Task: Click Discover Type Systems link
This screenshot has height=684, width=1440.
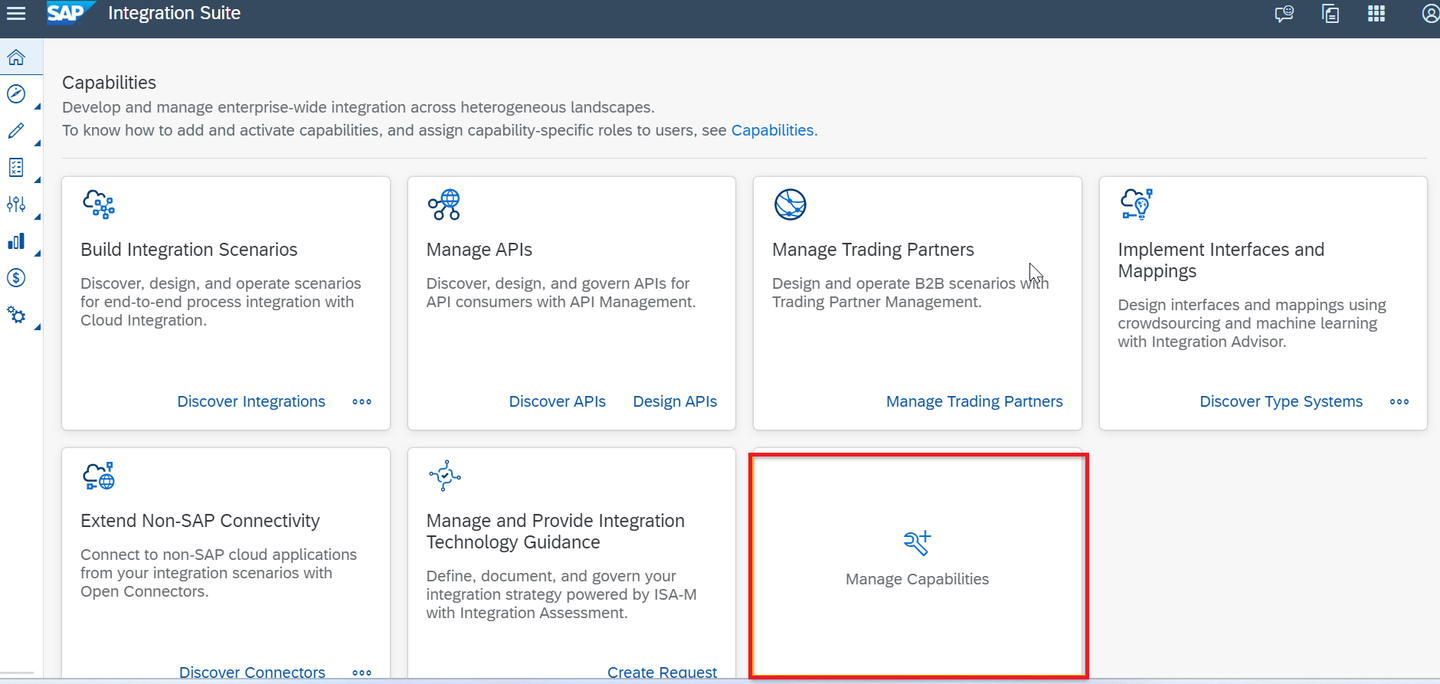Action: tap(1281, 401)
